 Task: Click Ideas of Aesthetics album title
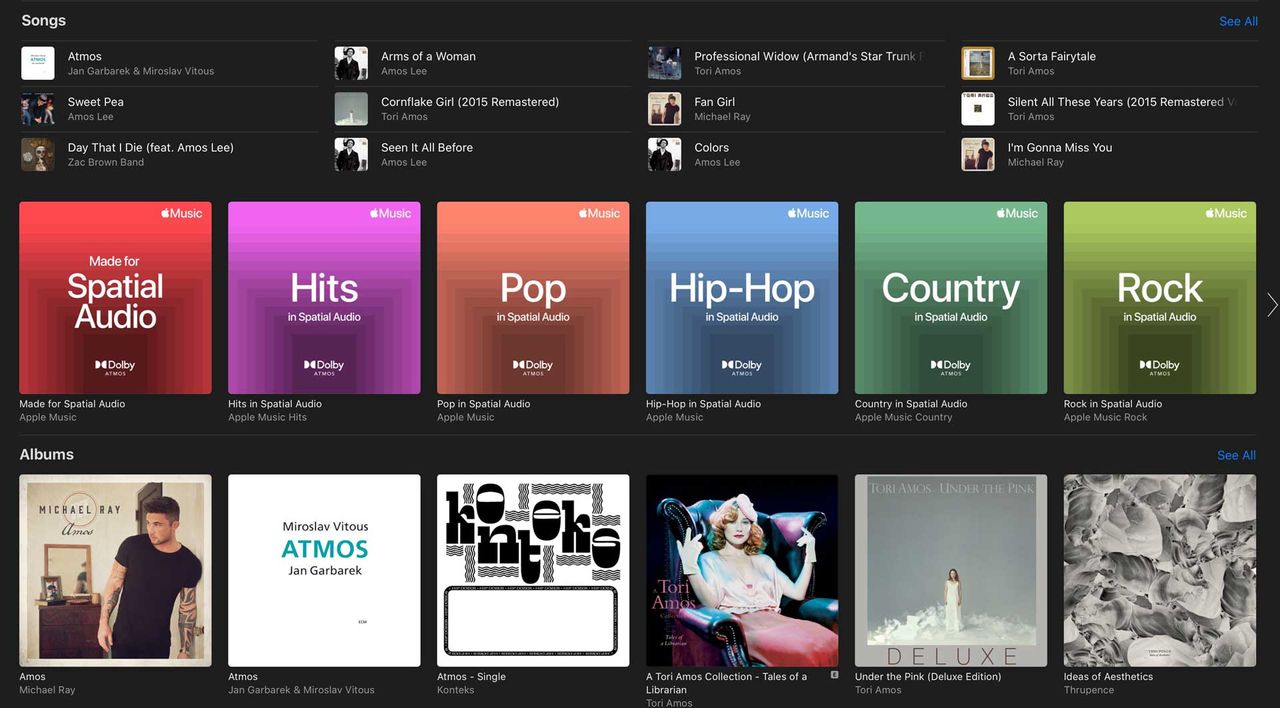pos(1108,677)
